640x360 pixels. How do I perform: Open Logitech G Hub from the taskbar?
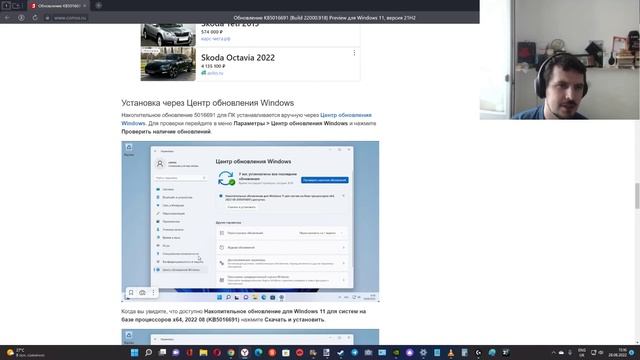pos(478,353)
